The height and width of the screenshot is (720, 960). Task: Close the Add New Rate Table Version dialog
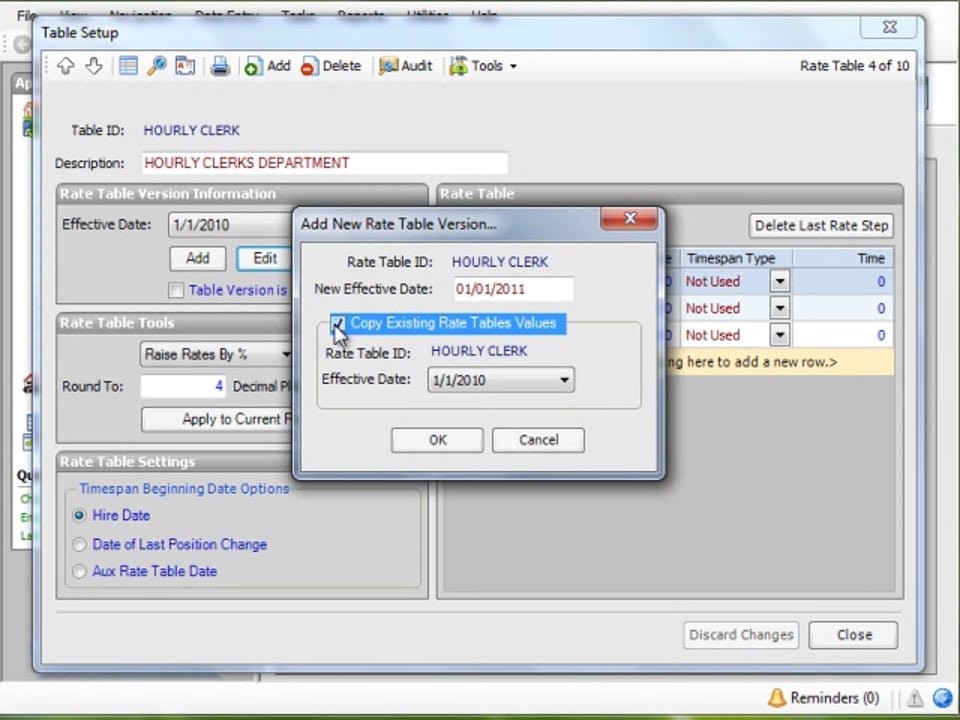(x=629, y=219)
